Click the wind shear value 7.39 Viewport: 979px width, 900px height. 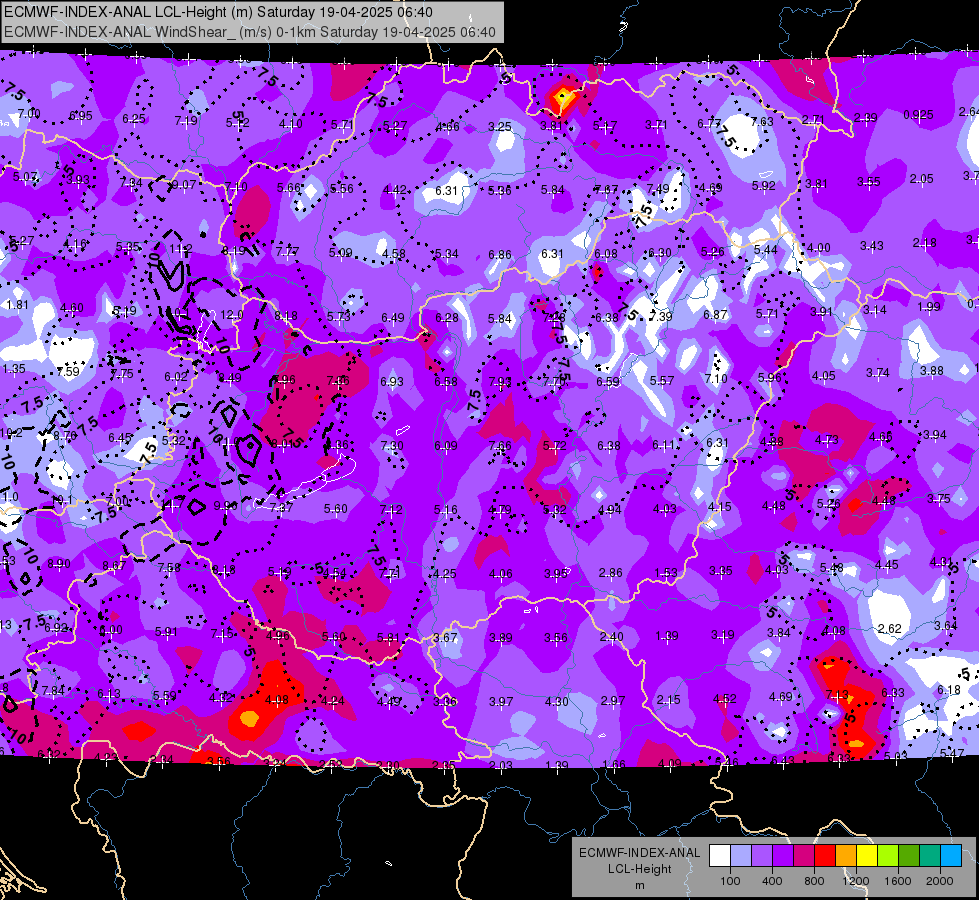[661, 316]
